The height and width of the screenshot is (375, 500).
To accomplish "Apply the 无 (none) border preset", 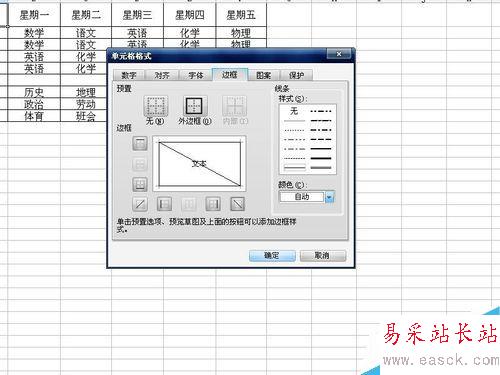I will (x=155, y=107).
